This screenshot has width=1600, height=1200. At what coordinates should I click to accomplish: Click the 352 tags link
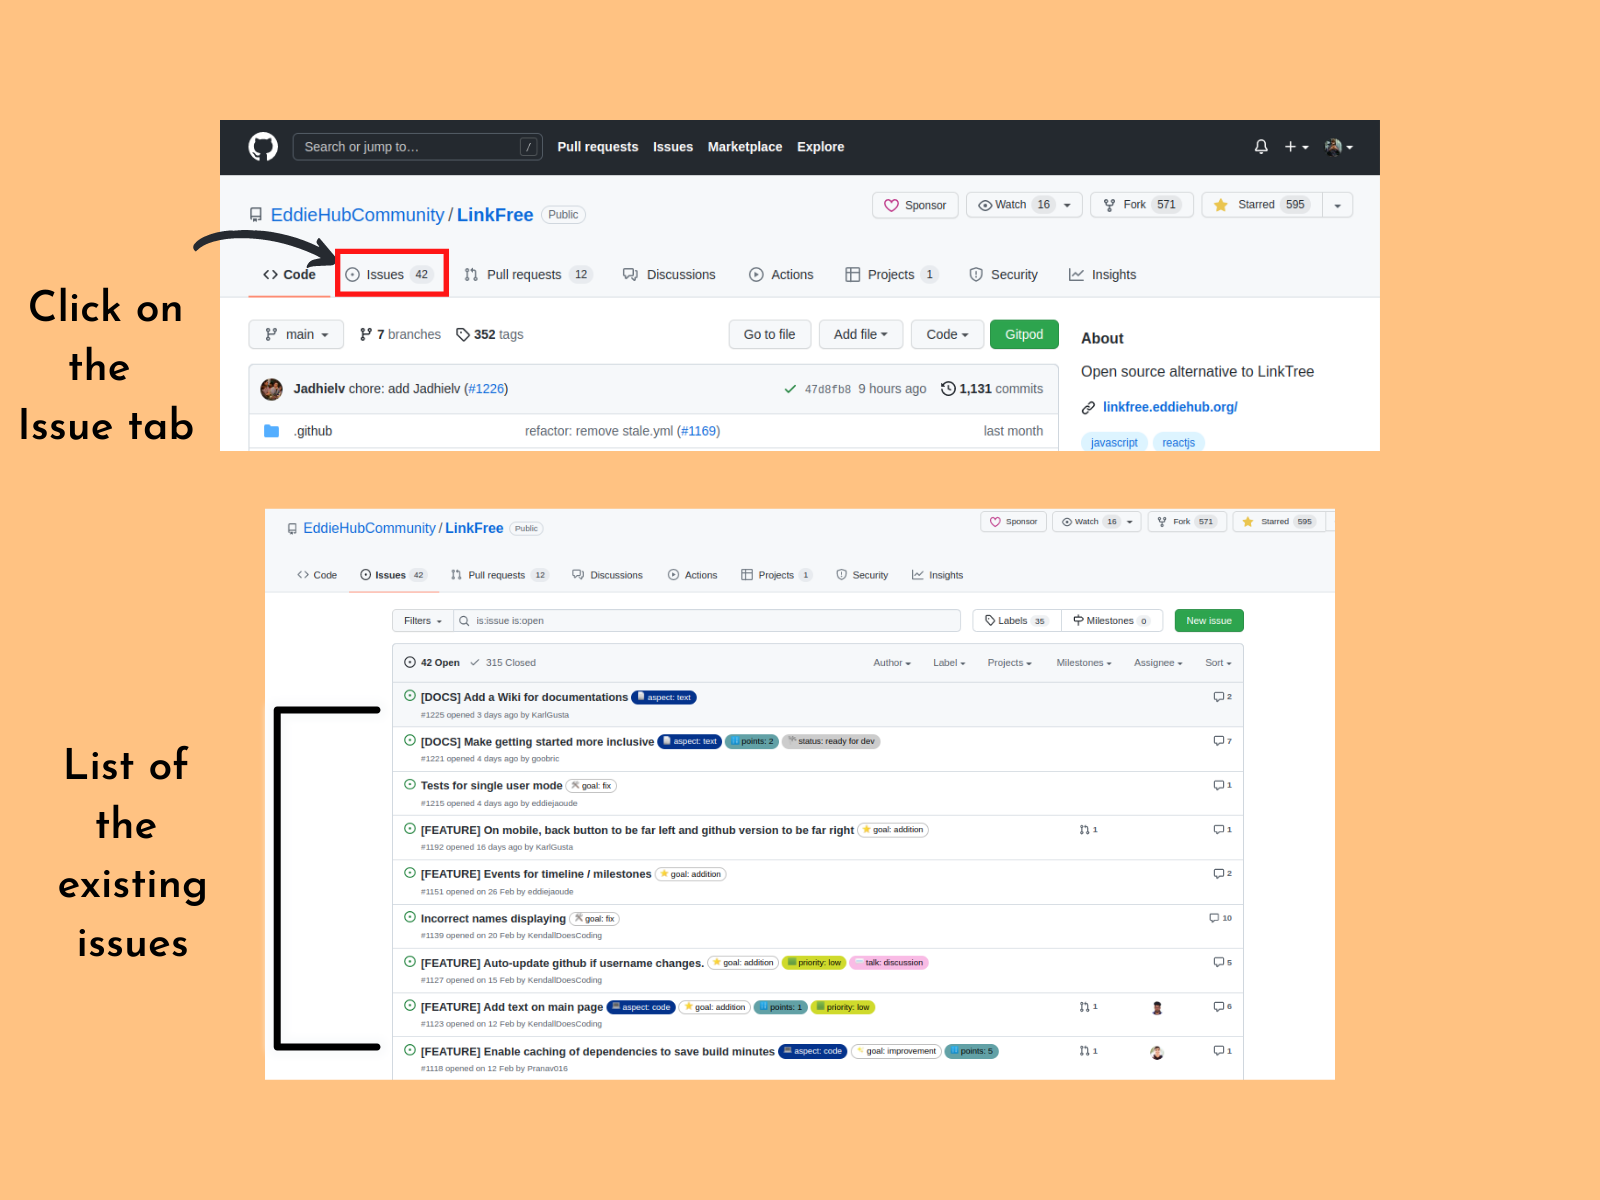[x=490, y=335]
